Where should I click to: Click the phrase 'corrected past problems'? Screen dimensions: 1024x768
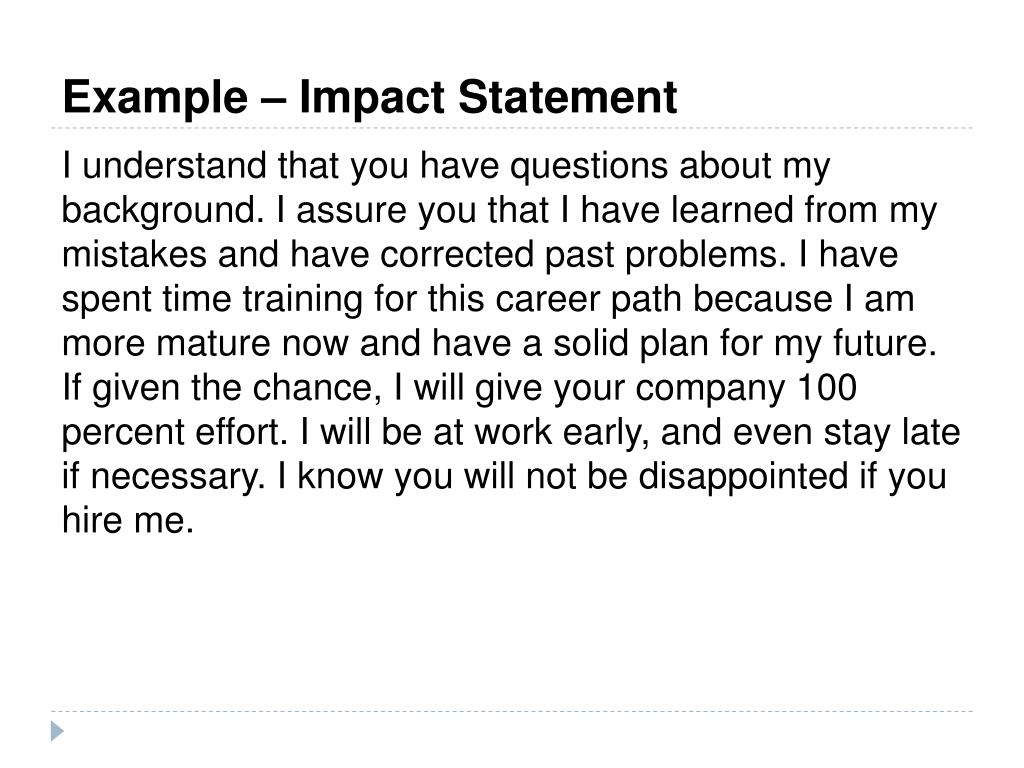(579, 255)
